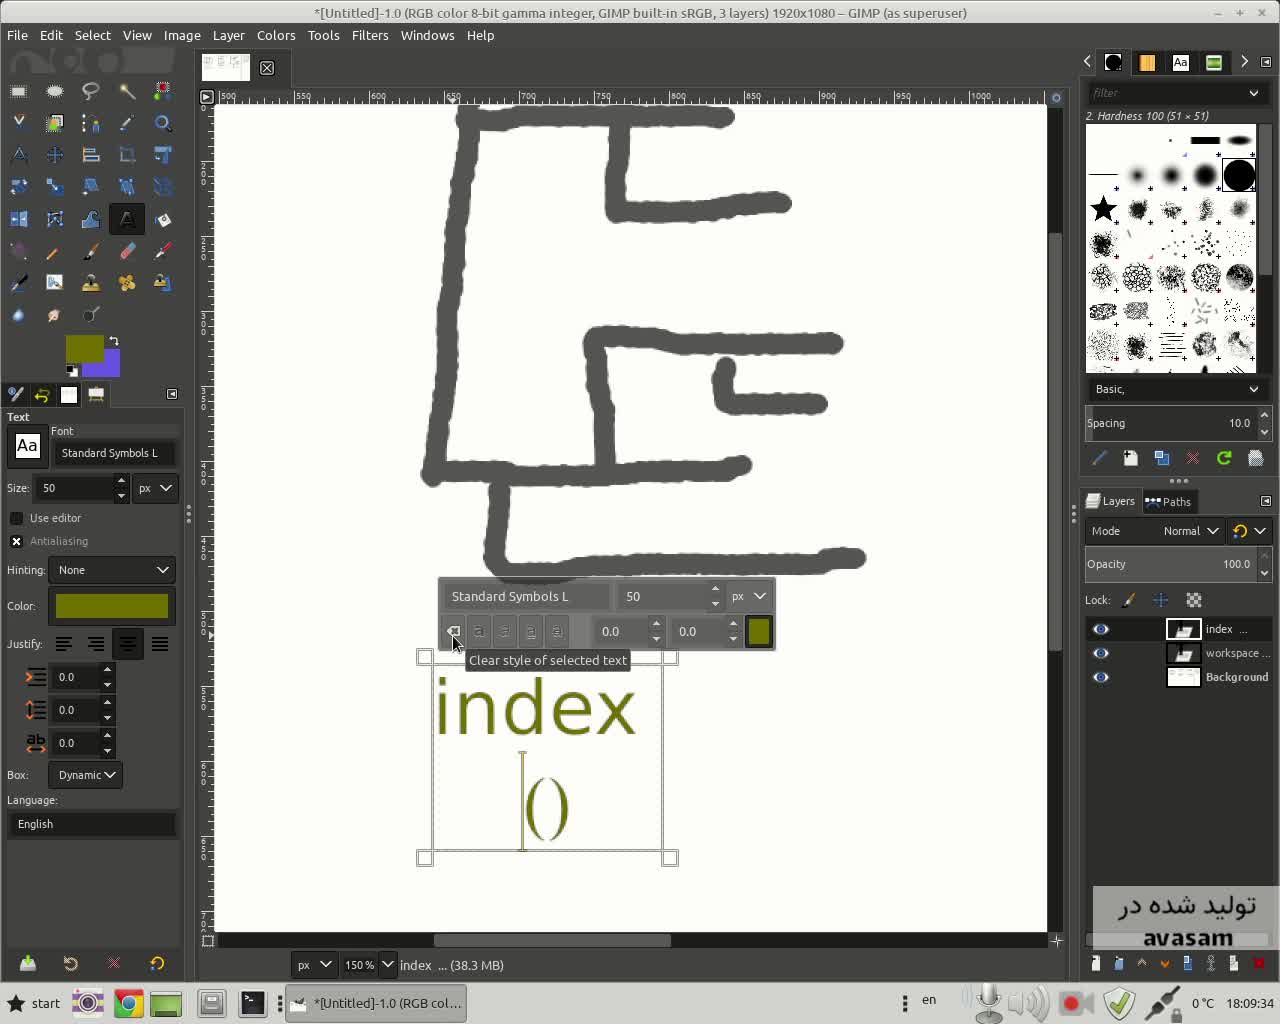Image resolution: width=1280 pixels, height=1024 pixels.
Task: Click the Text tool icon
Action: [127, 219]
